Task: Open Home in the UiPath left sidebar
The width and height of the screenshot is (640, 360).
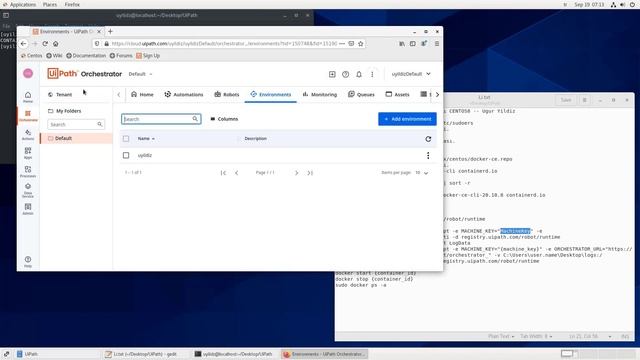Action: pos(28,97)
